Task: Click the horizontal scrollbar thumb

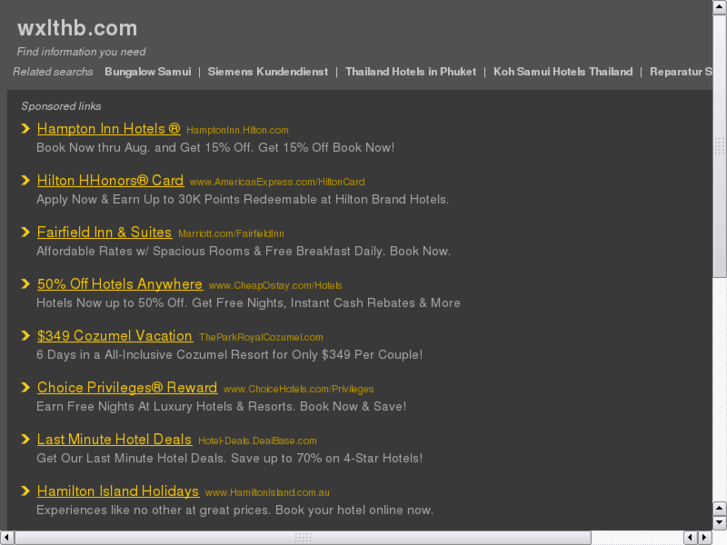Action: pyautogui.click(x=303, y=538)
